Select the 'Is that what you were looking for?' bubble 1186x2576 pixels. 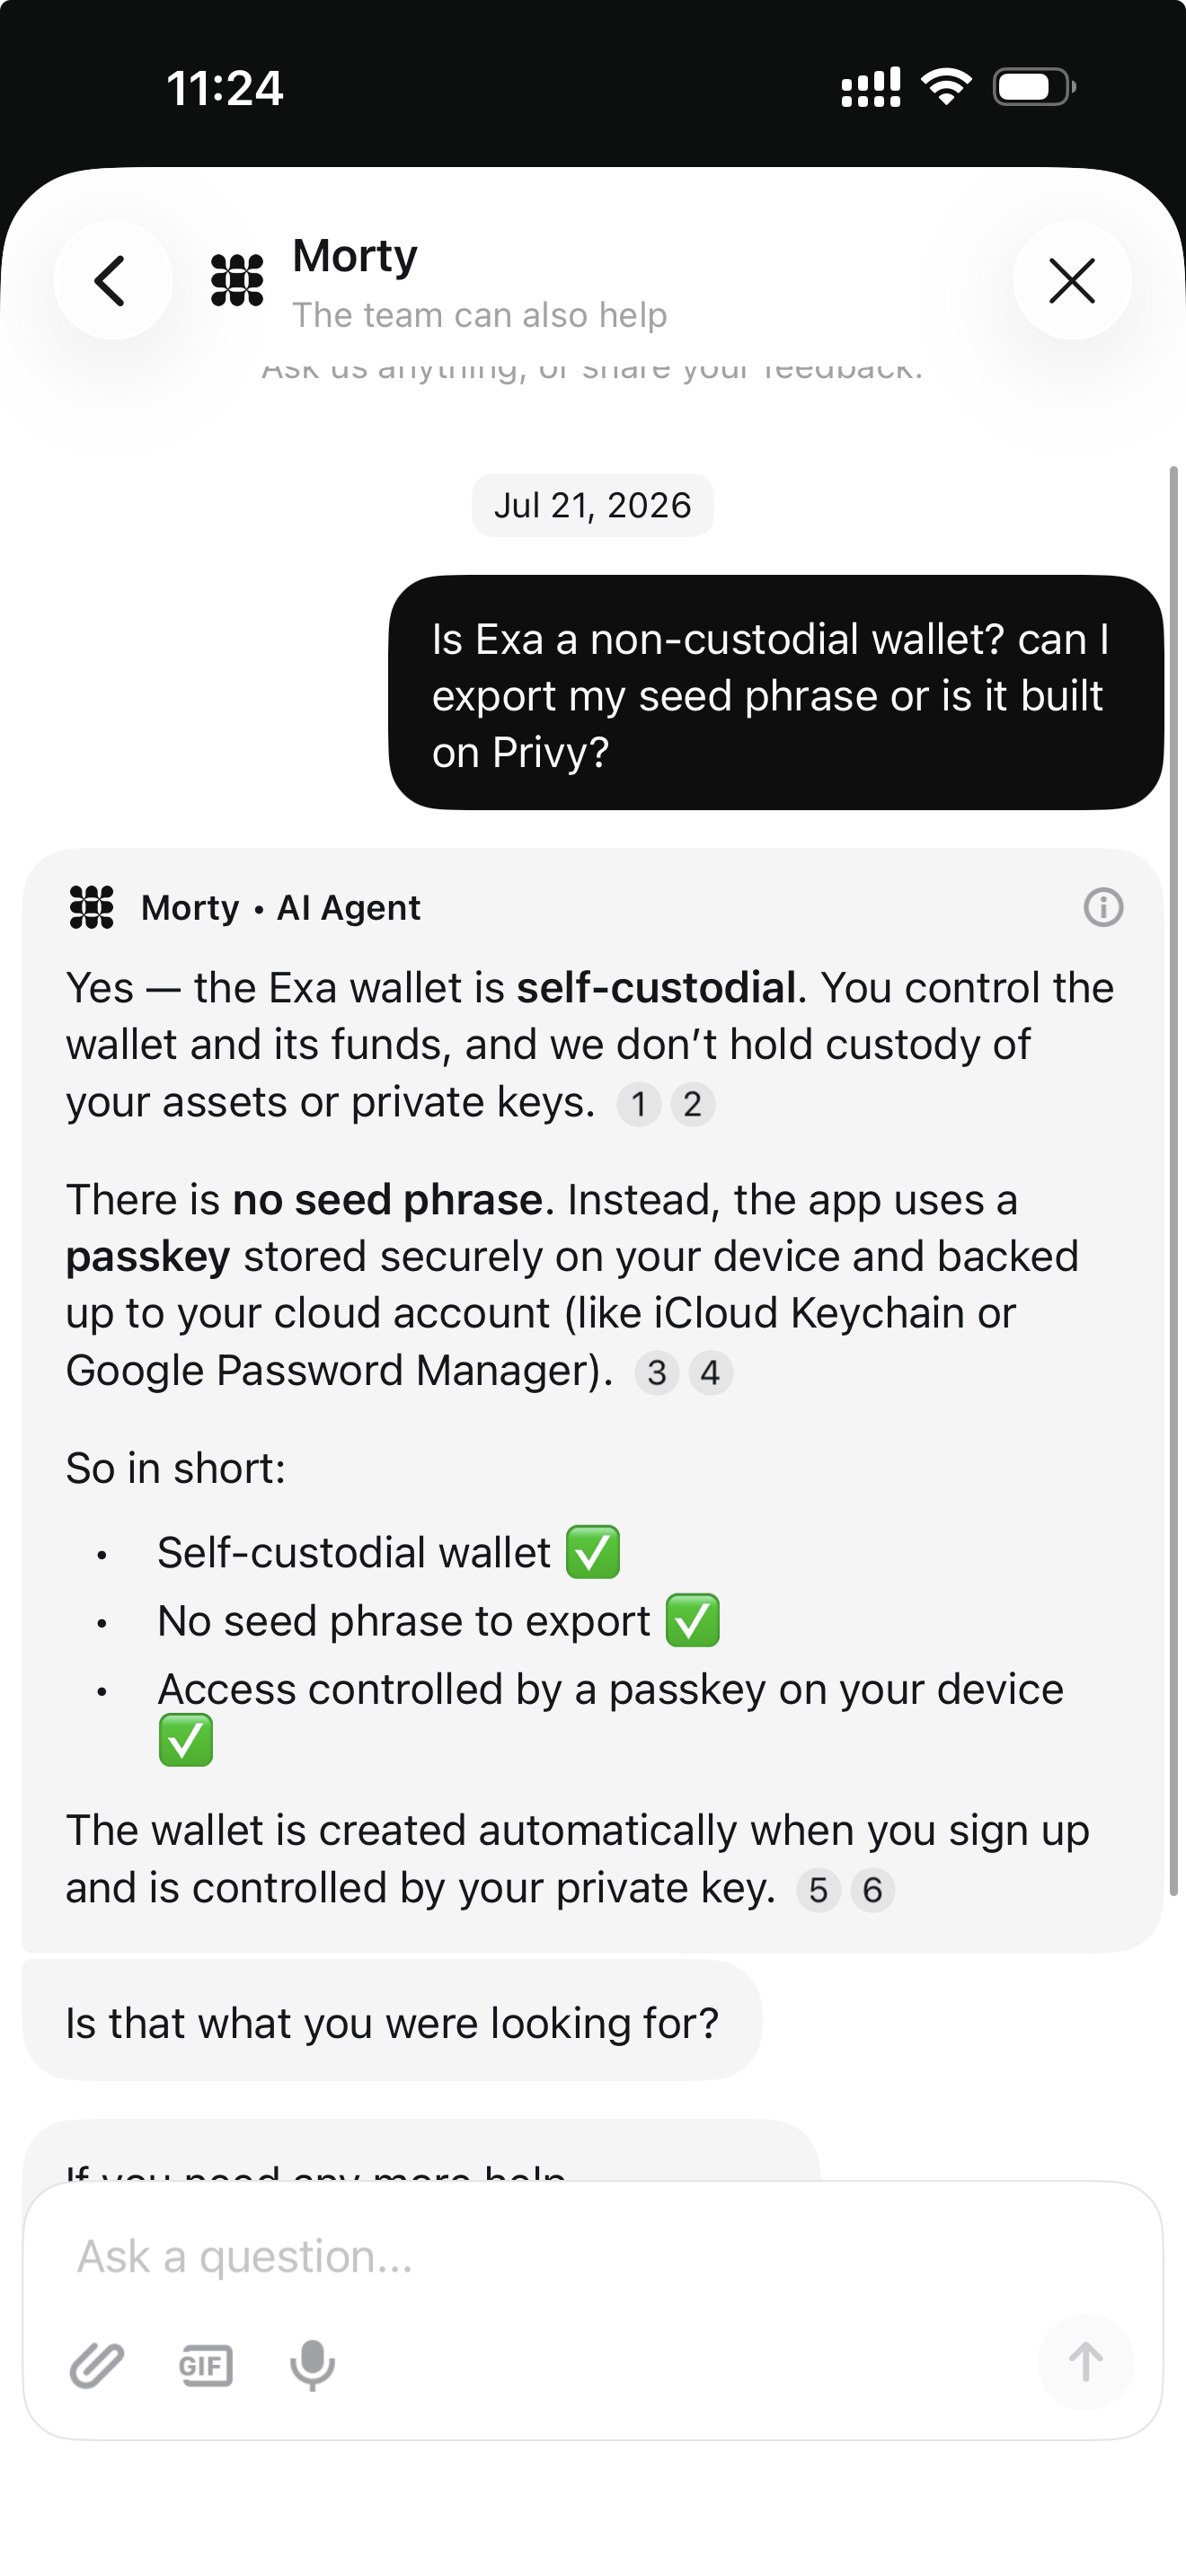392,2023
